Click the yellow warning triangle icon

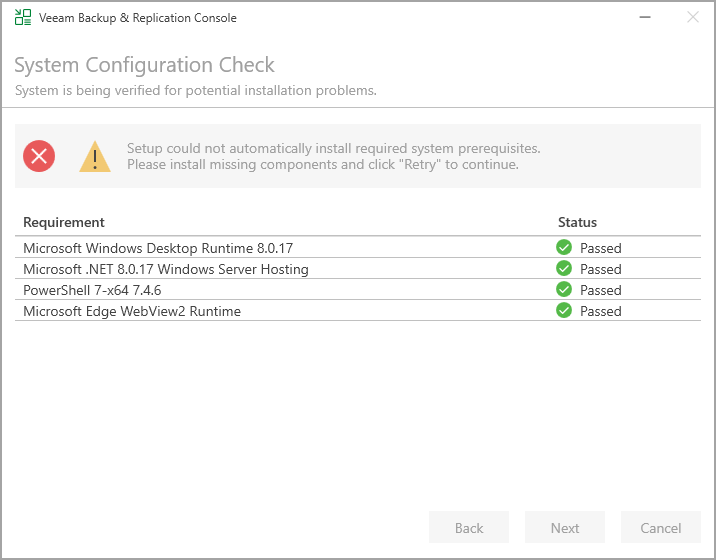point(95,156)
